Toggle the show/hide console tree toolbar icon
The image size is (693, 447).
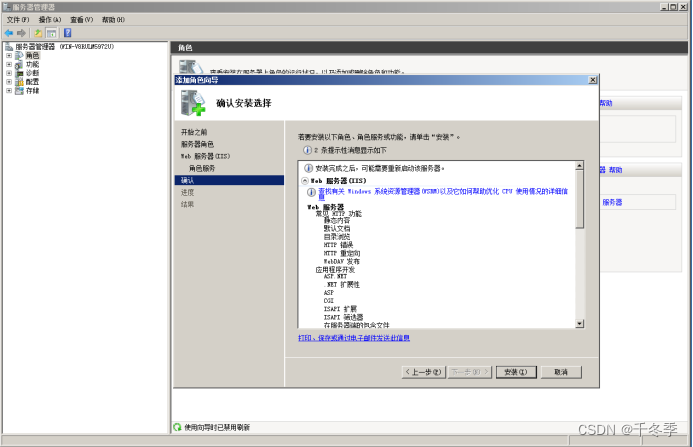52,33
